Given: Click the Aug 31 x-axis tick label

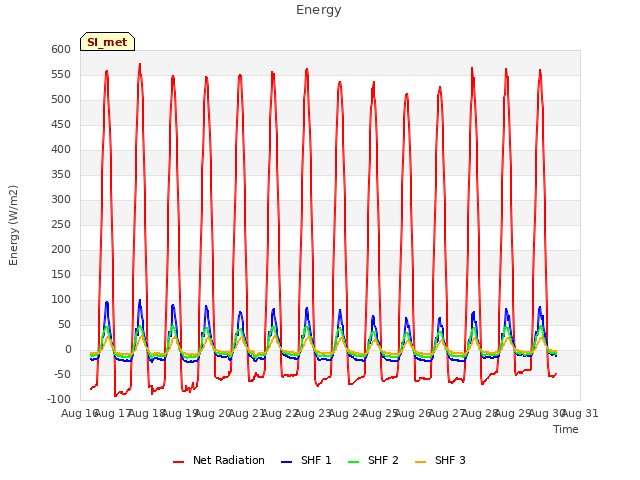Looking at the screenshot, I should pos(580,413).
